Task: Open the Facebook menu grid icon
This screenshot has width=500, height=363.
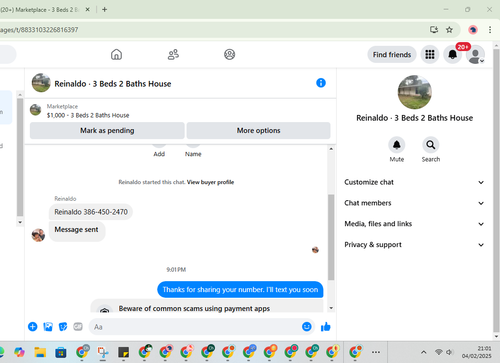Action: [x=430, y=54]
